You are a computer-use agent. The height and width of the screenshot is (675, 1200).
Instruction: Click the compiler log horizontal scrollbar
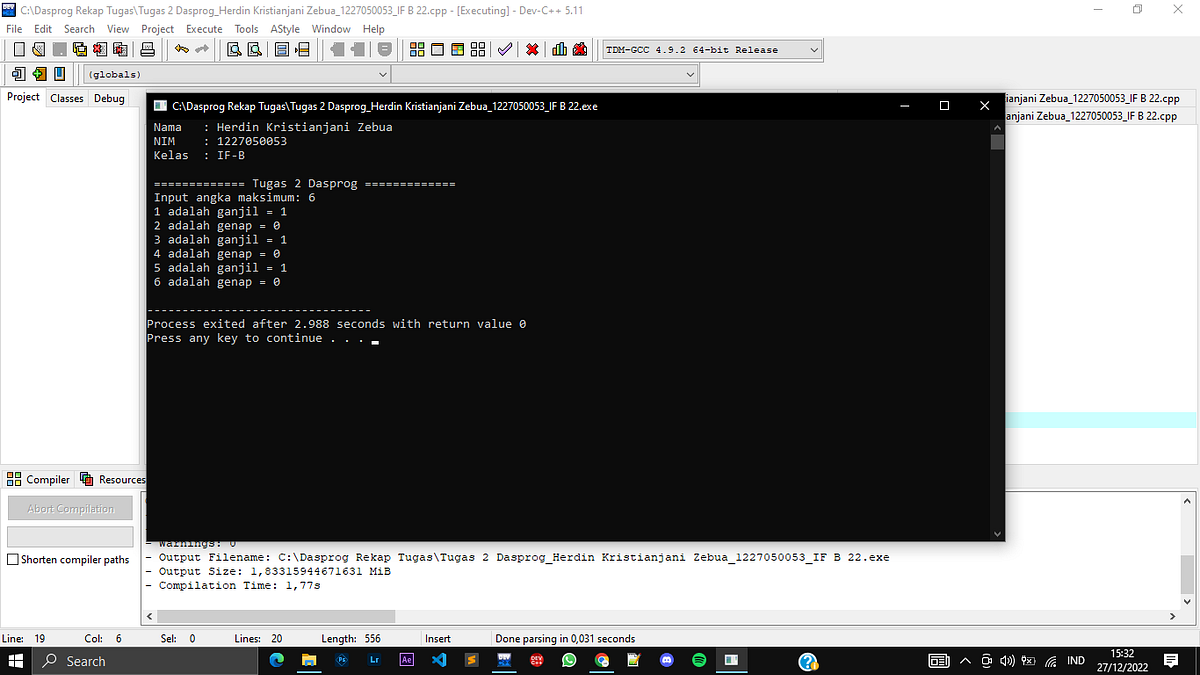pos(660,616)
